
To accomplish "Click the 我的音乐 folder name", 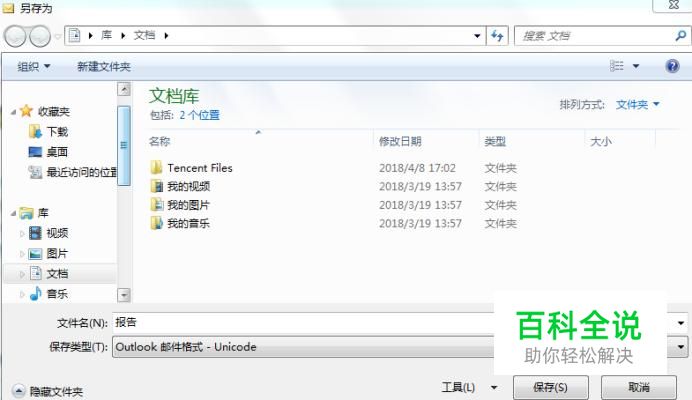I will (x=188, y=223).
